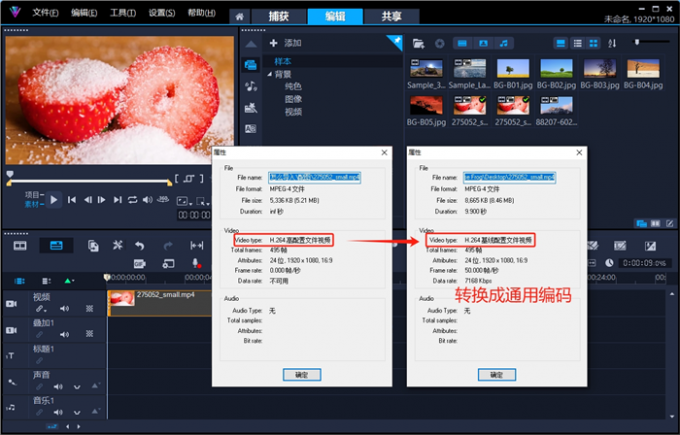This screenshot has width=680, height=435.
Task: Select 图像 under 背景
Action: pyautogui.click(x=293, y=99)
